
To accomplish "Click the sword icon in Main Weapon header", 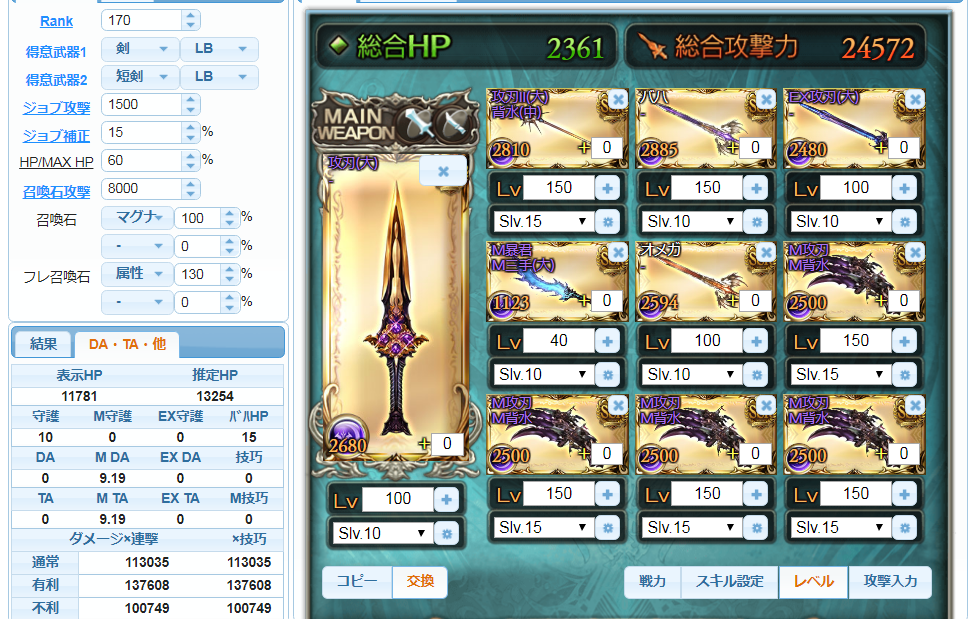I will 419,123.
